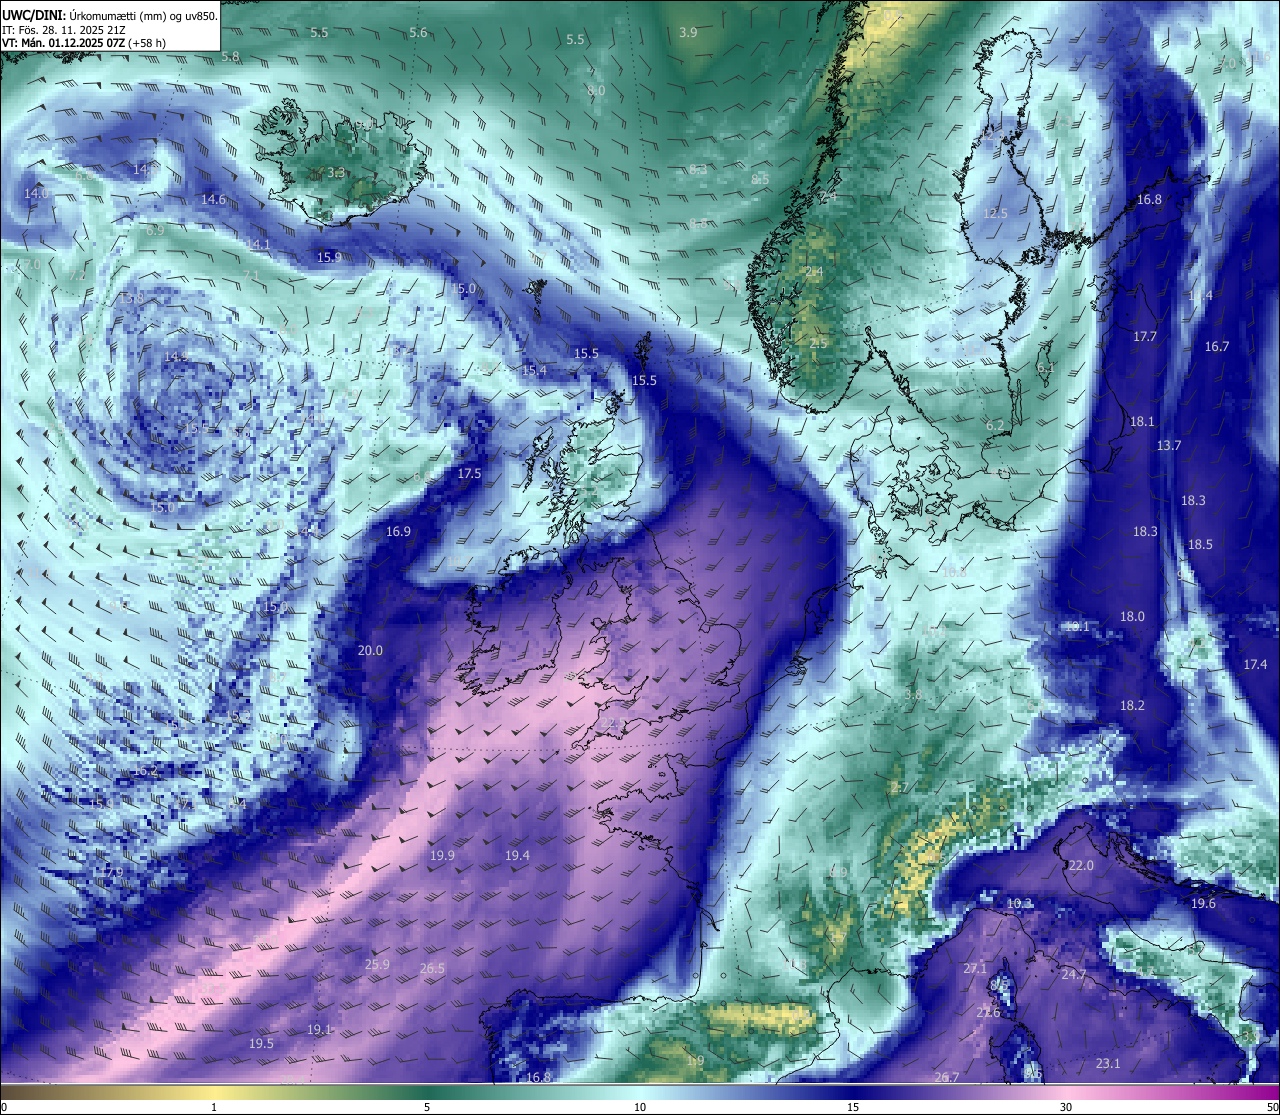The height and width of the screenshot is (1115, 1280).
Task: Click the 27.1 value label
Action: (975, 969)
